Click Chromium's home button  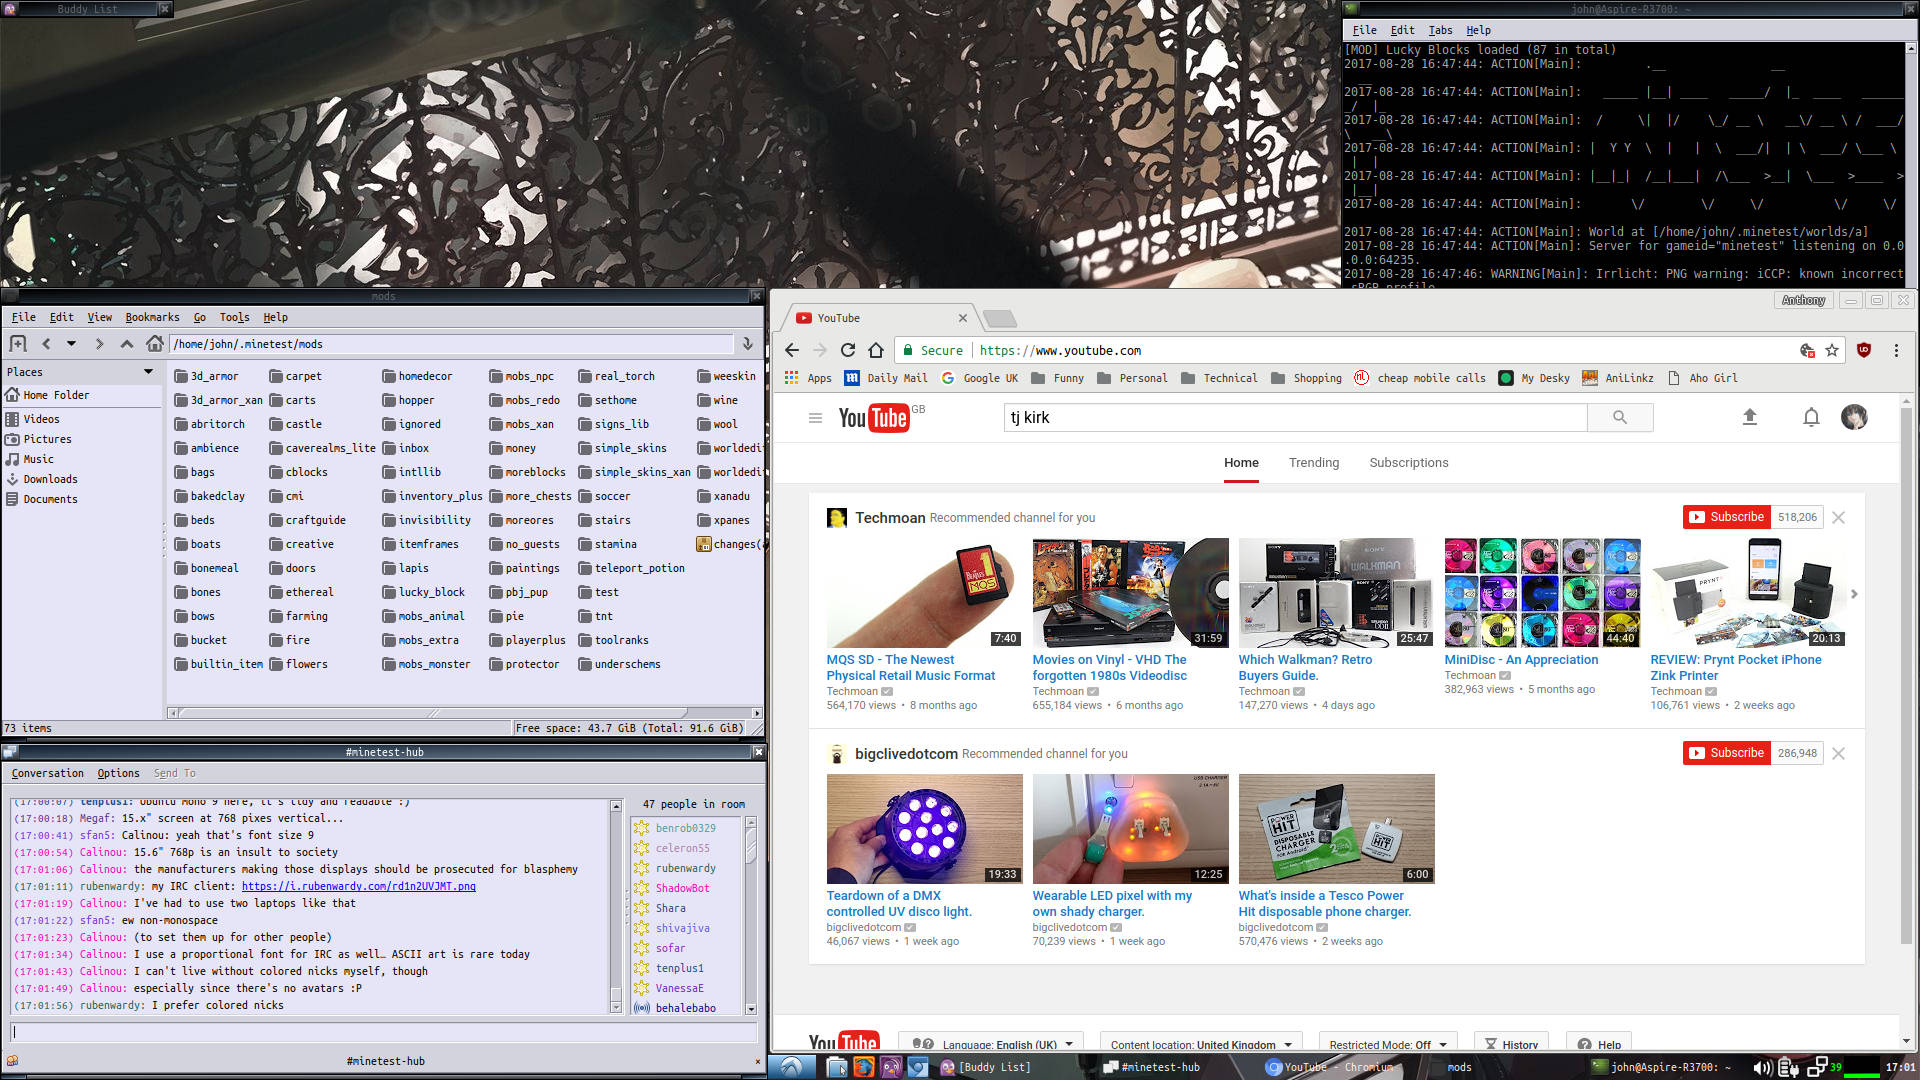tap(876, 350)
